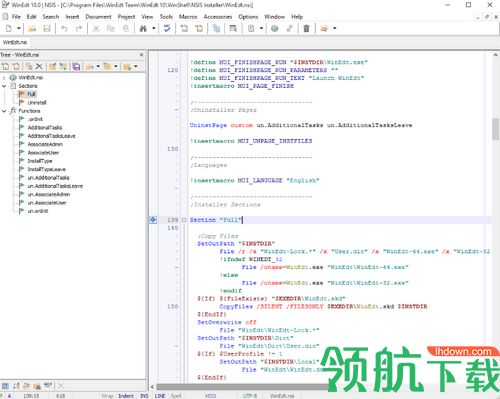The height and width of the screenshot is (399, 500).
Task: Open the Macros menu
Action: pyautogui.click(x=188, y=17)
